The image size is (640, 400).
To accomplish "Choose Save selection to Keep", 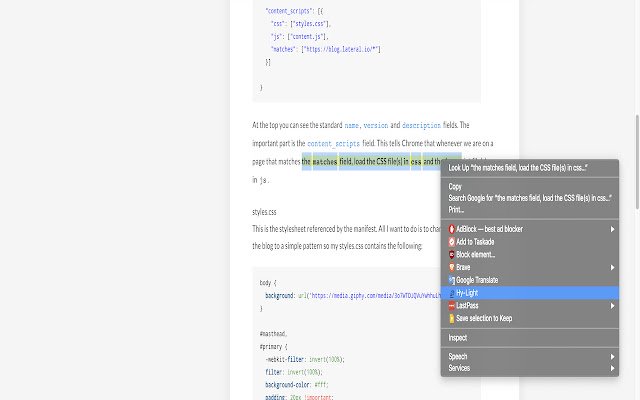I will 530,318.
